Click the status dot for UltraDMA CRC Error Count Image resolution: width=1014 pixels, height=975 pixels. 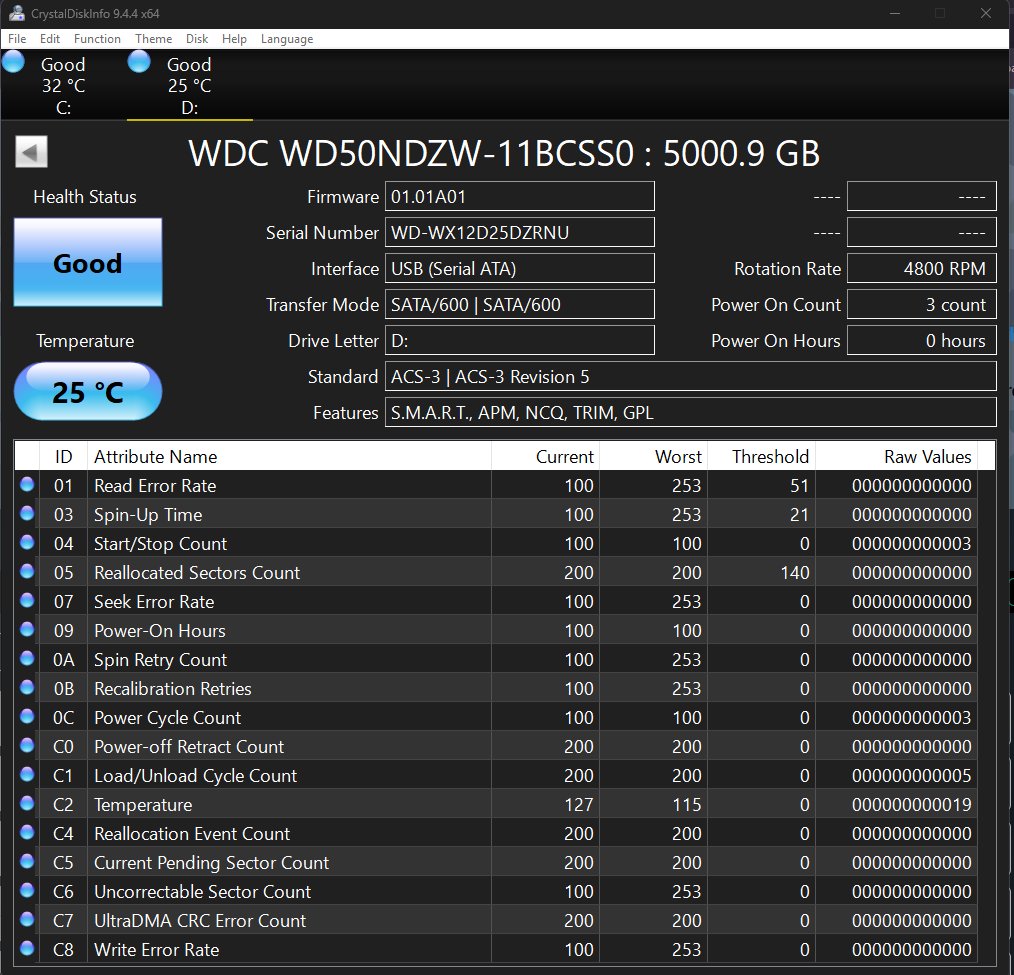pos(27,919)
